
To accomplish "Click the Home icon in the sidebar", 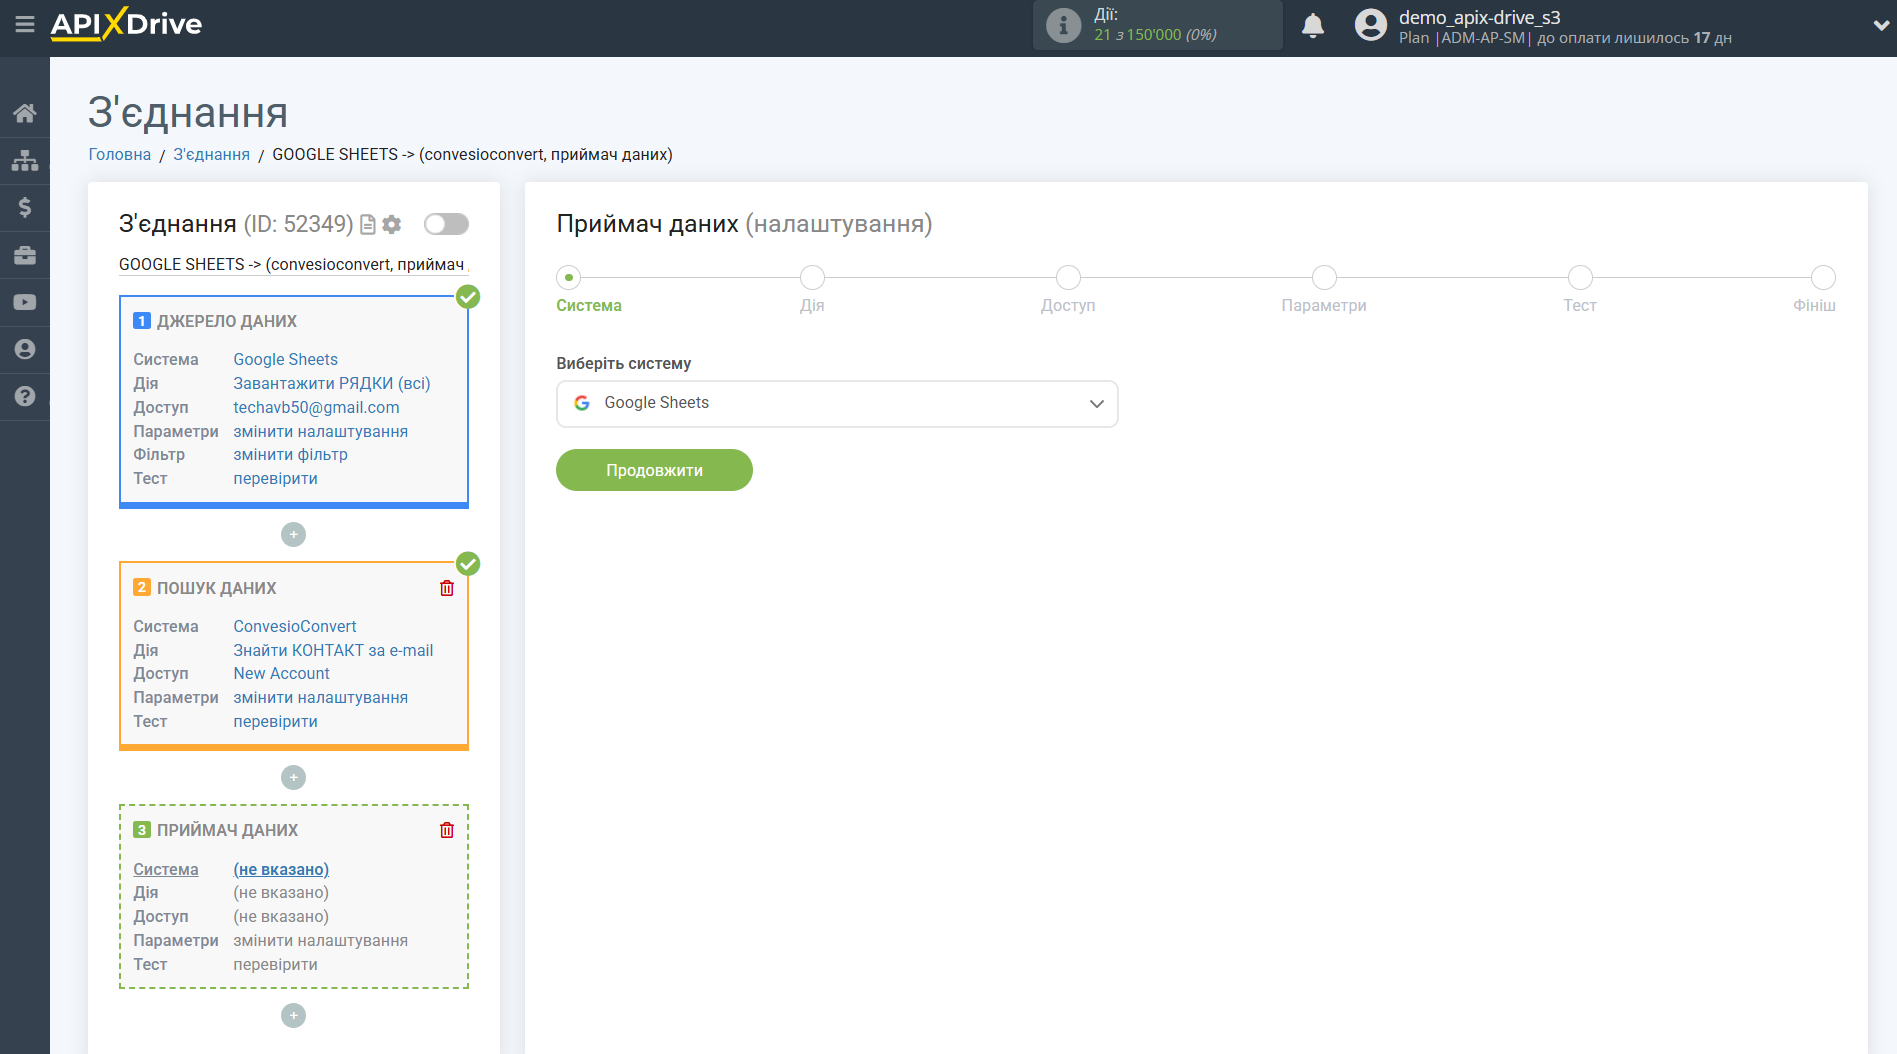I will tap(25, 113).
